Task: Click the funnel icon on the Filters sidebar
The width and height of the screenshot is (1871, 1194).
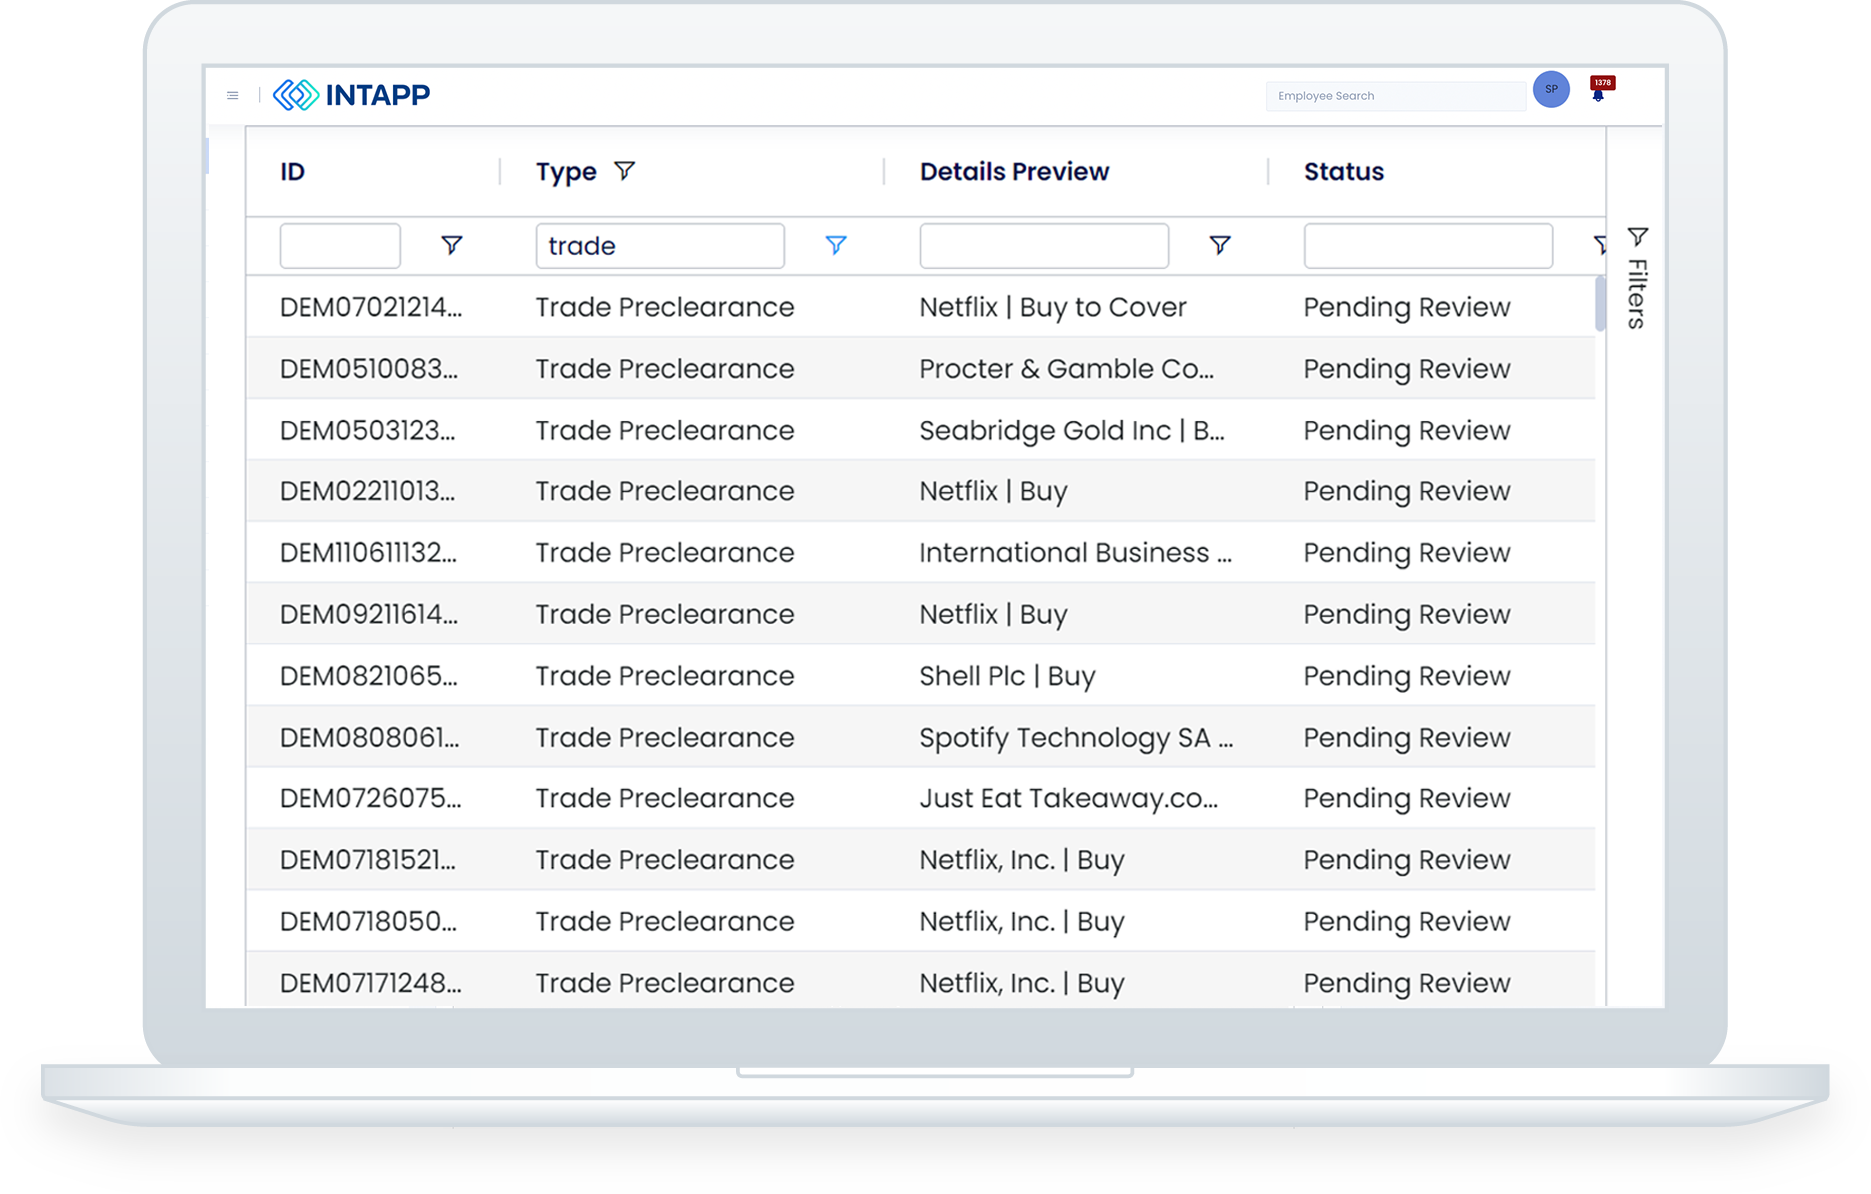Action: coord(1638,237)
